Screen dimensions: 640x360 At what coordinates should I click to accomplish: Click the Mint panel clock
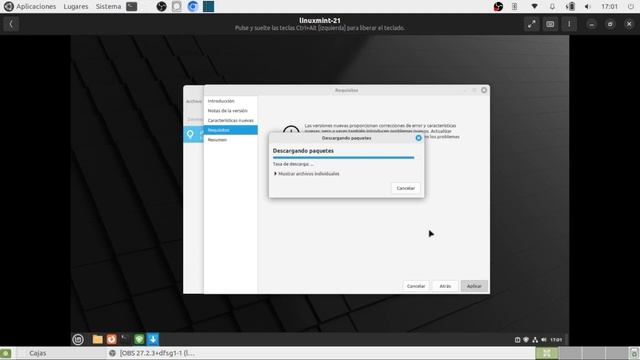(556, 340)
